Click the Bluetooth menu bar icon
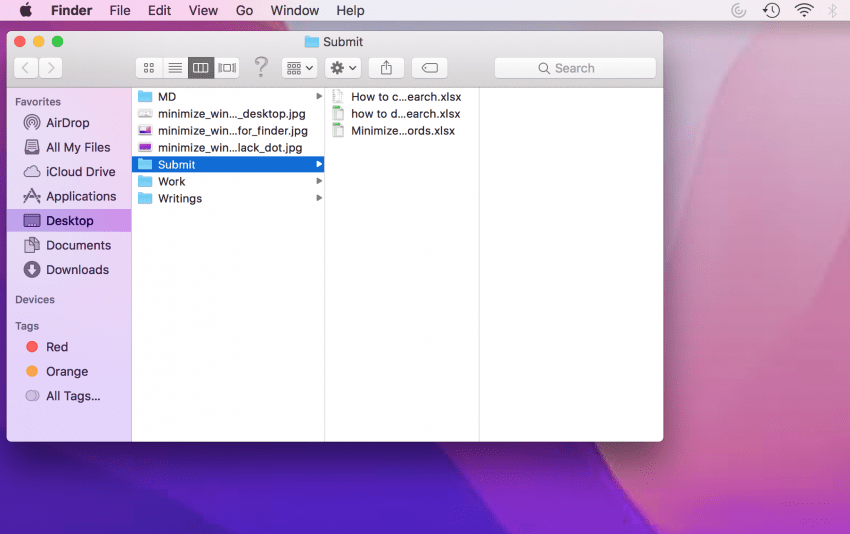Screen dimensions: 850x534 click(x=833, y=10)
